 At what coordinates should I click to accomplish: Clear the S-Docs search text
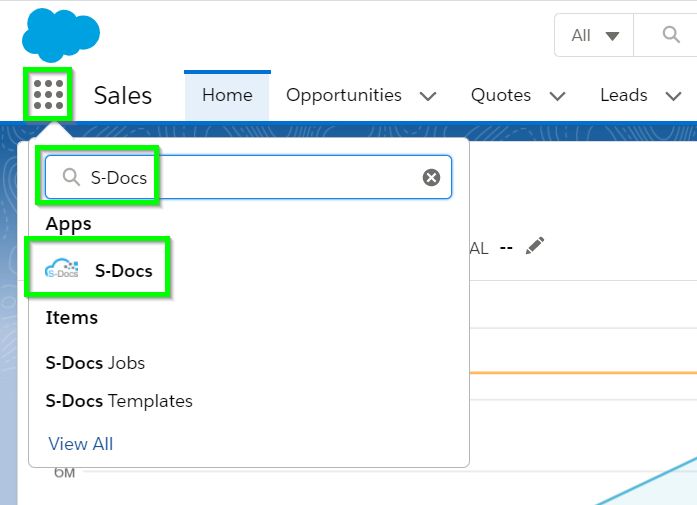[431, 177]
